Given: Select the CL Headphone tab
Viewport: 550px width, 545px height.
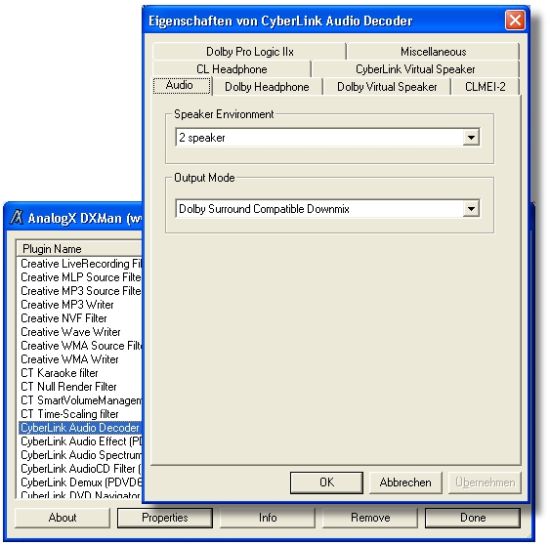Looking at the screenshot, I should 232,69.
